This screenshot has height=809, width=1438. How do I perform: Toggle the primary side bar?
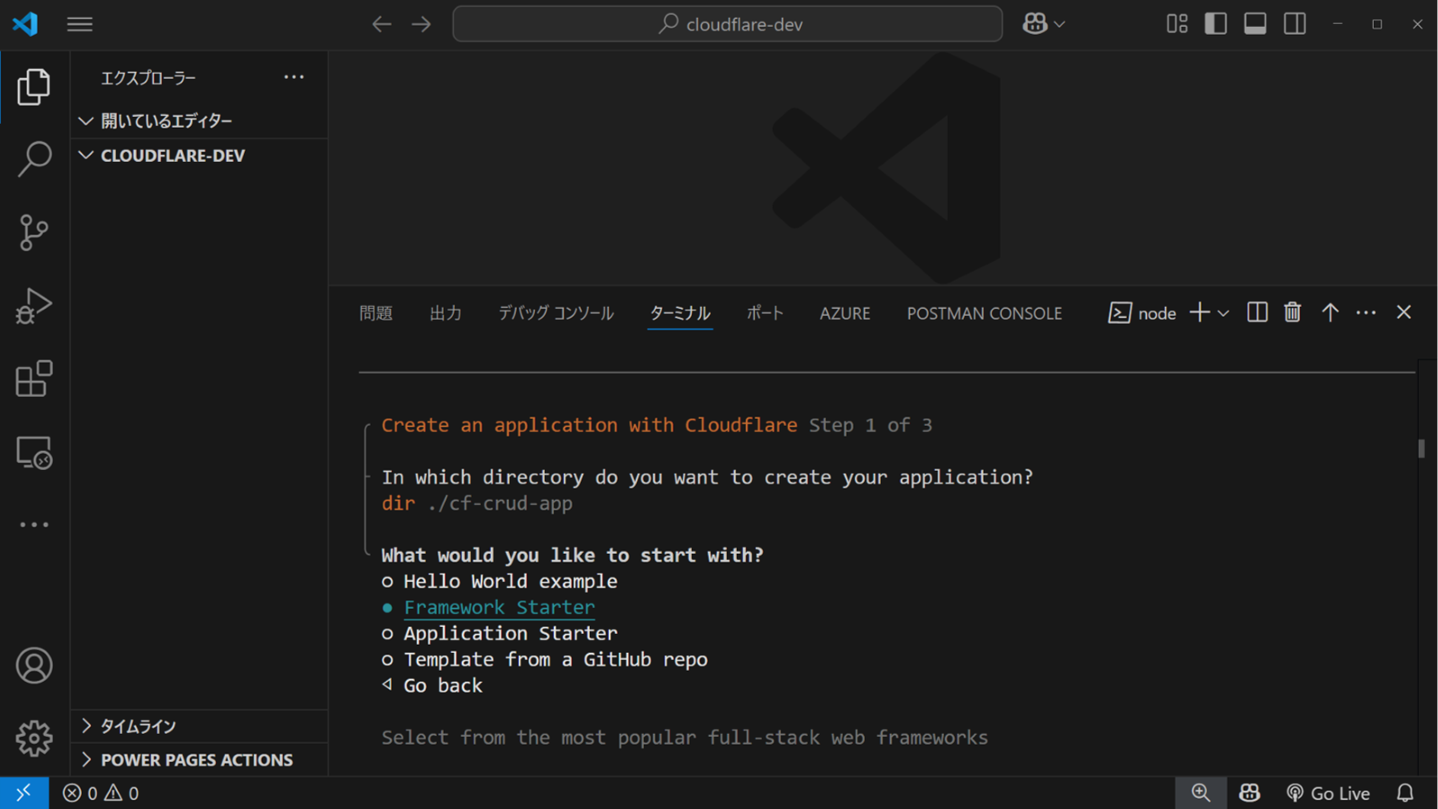pos(1216,24)
